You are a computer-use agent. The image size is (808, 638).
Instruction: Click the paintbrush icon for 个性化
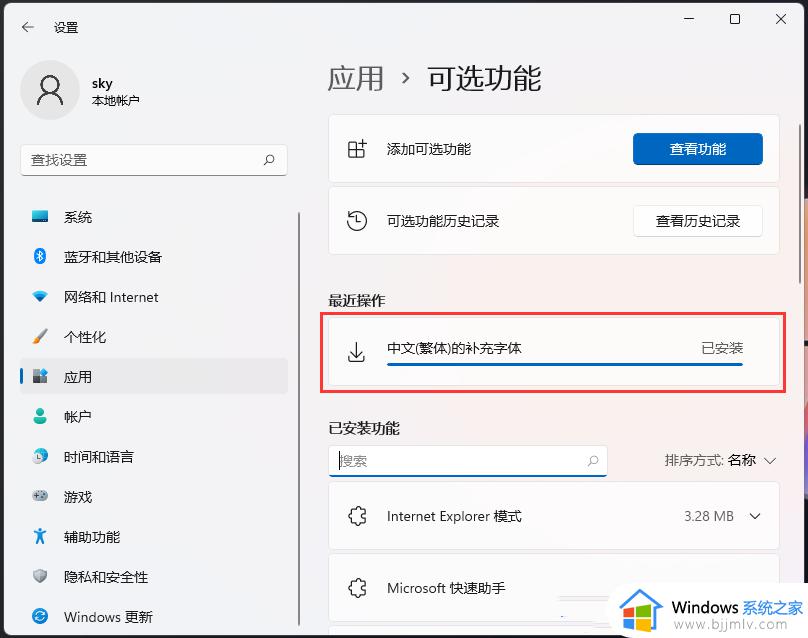tap(40, 337)
